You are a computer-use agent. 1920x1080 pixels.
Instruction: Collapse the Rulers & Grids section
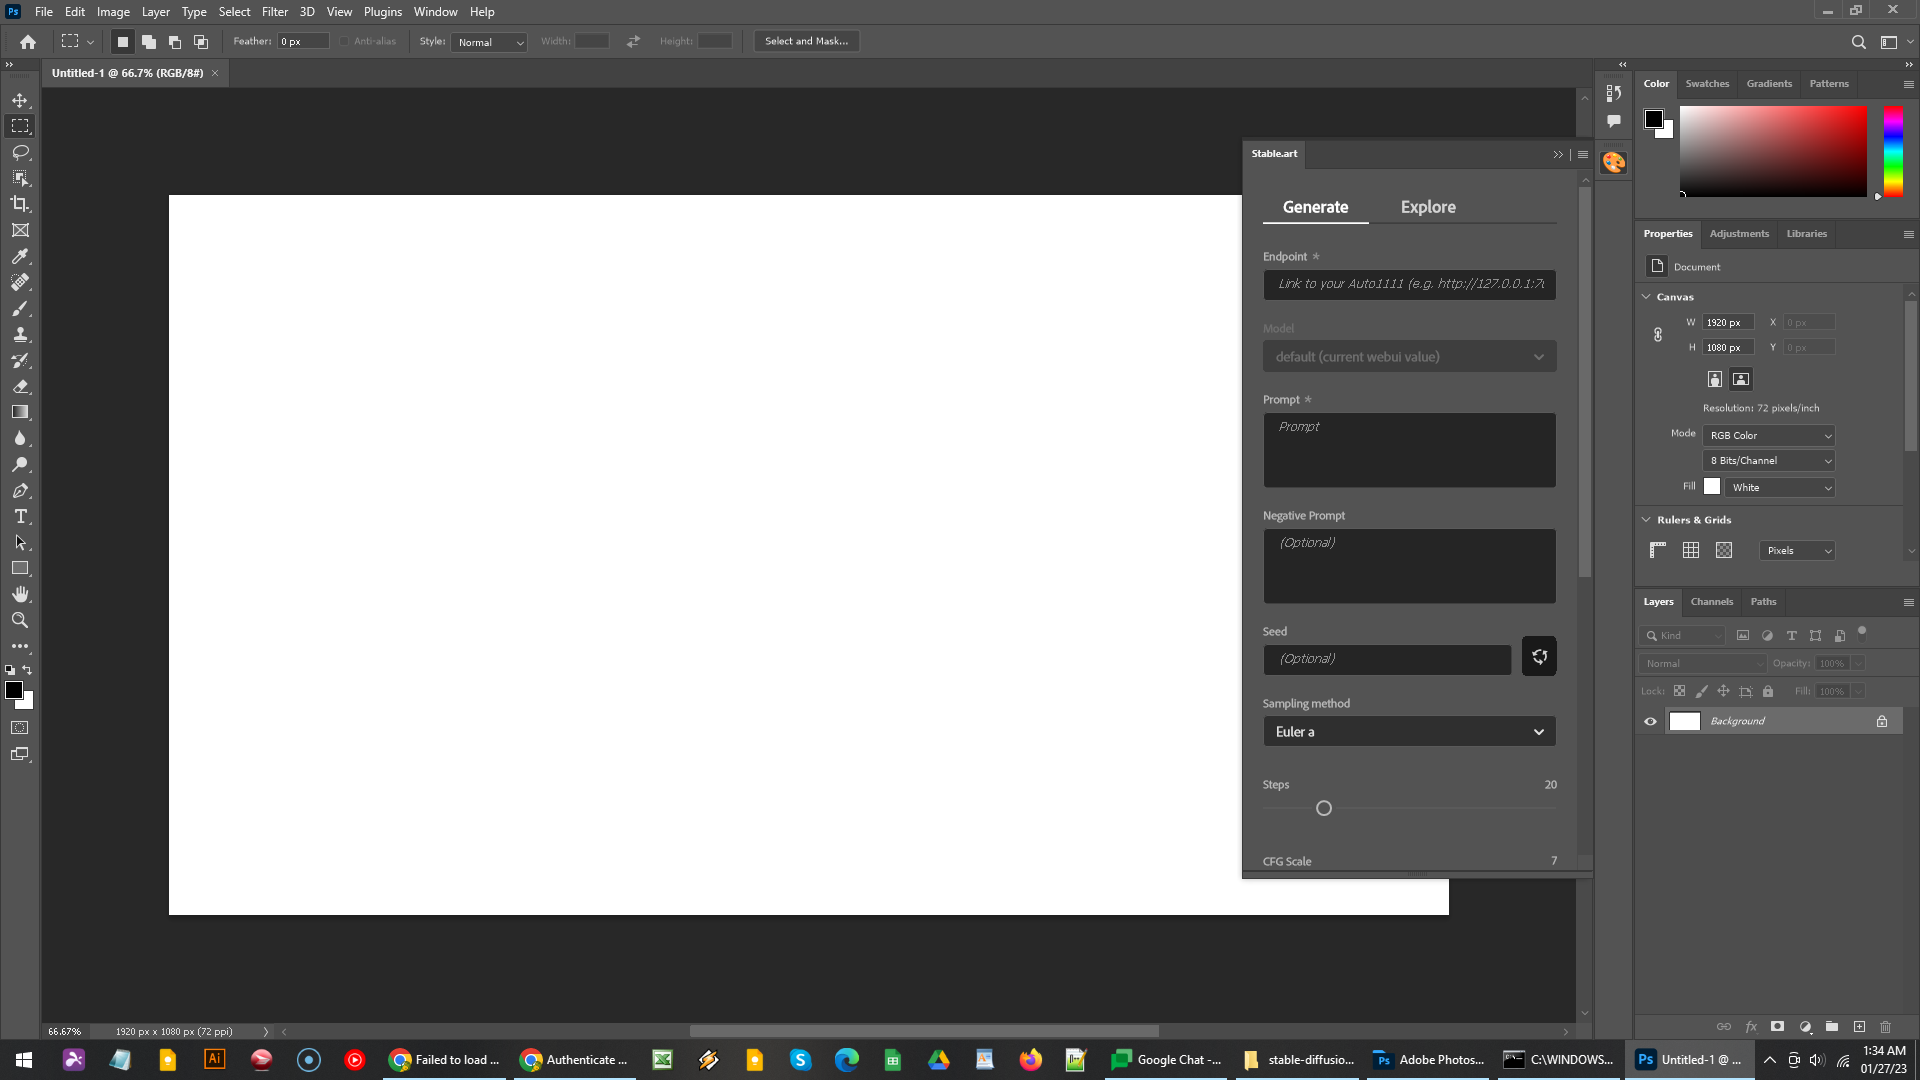pos(1647,519)
